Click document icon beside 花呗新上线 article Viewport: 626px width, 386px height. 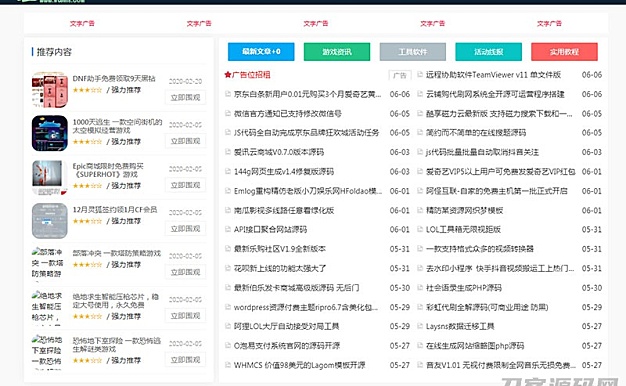click(x=228, y=268)
